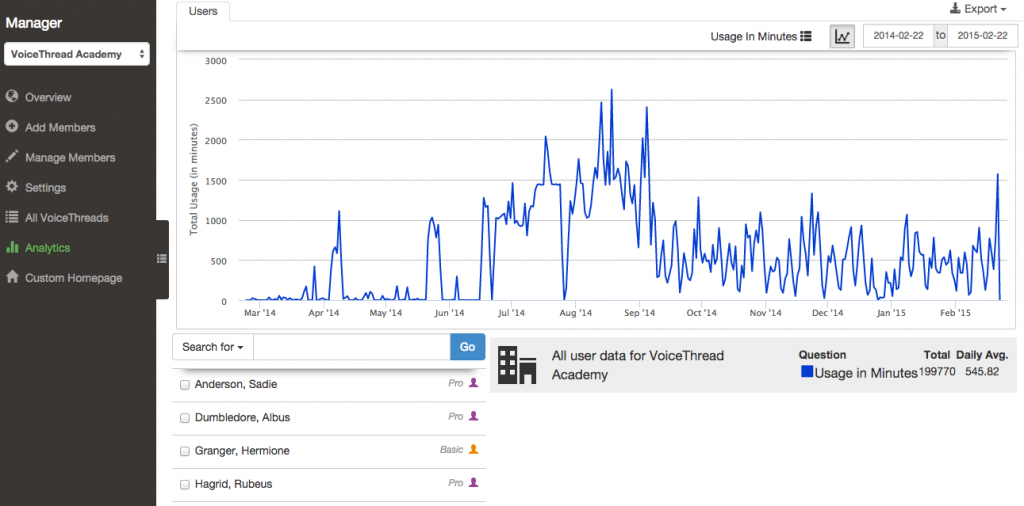Click Rubeus Hagrid's purple Pro user icon

coord(474,482)
